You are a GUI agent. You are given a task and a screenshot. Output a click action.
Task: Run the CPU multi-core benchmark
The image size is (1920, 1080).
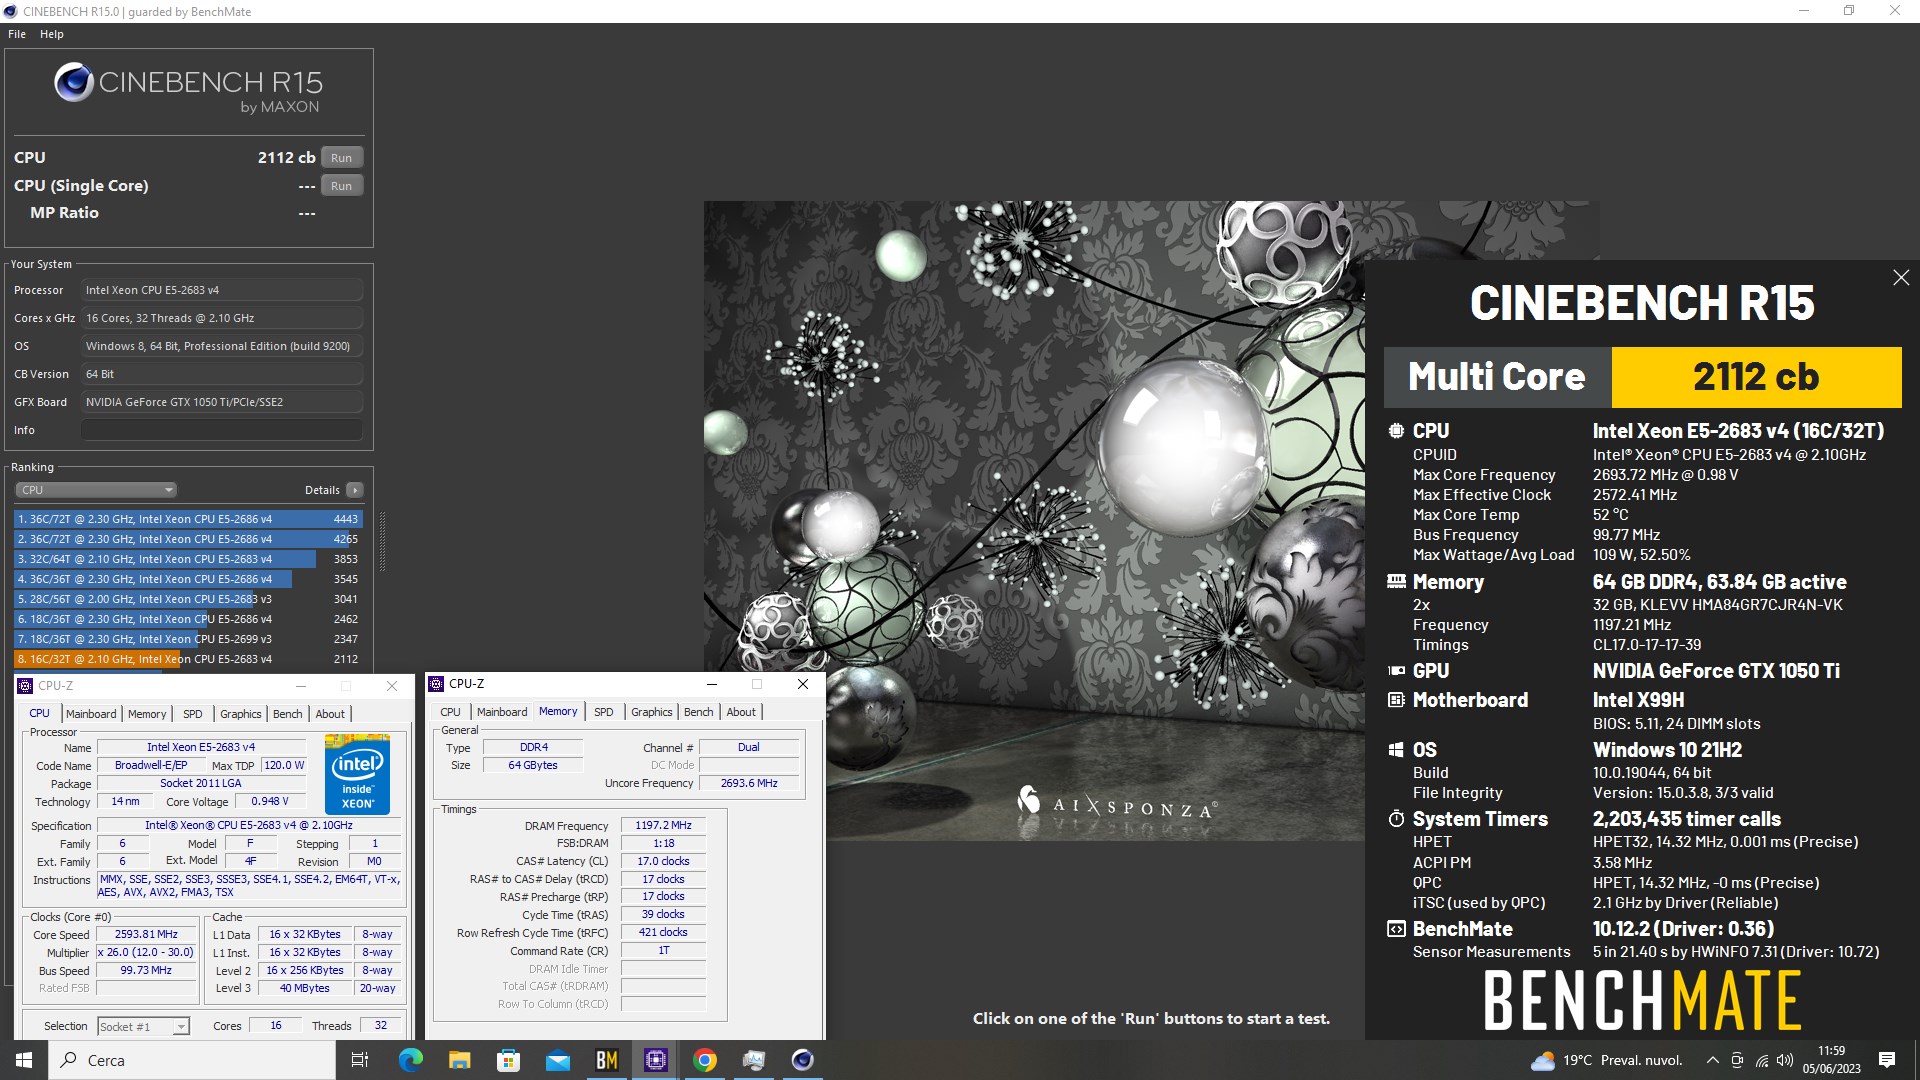pyautogui.click(x=341, y=158)
